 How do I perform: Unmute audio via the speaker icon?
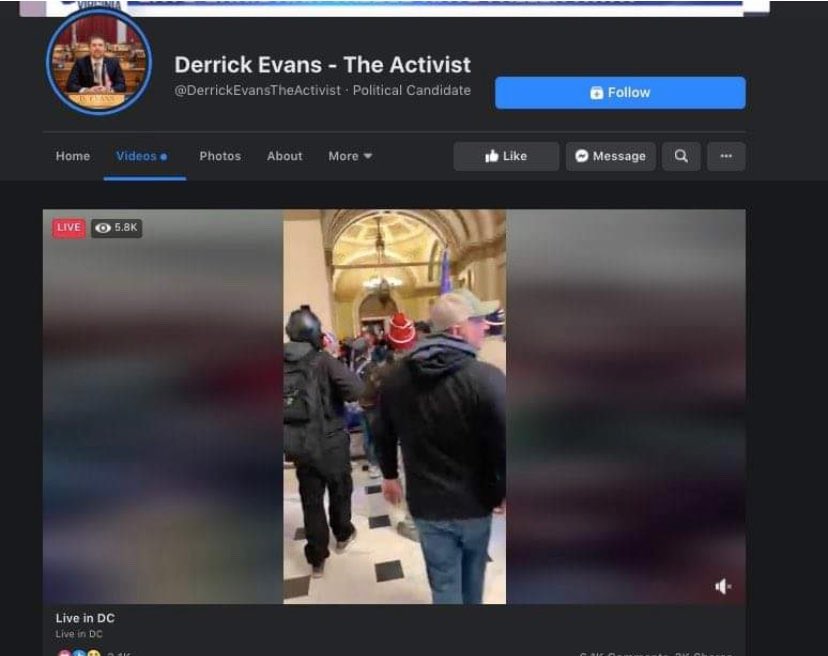click(722, 586)
